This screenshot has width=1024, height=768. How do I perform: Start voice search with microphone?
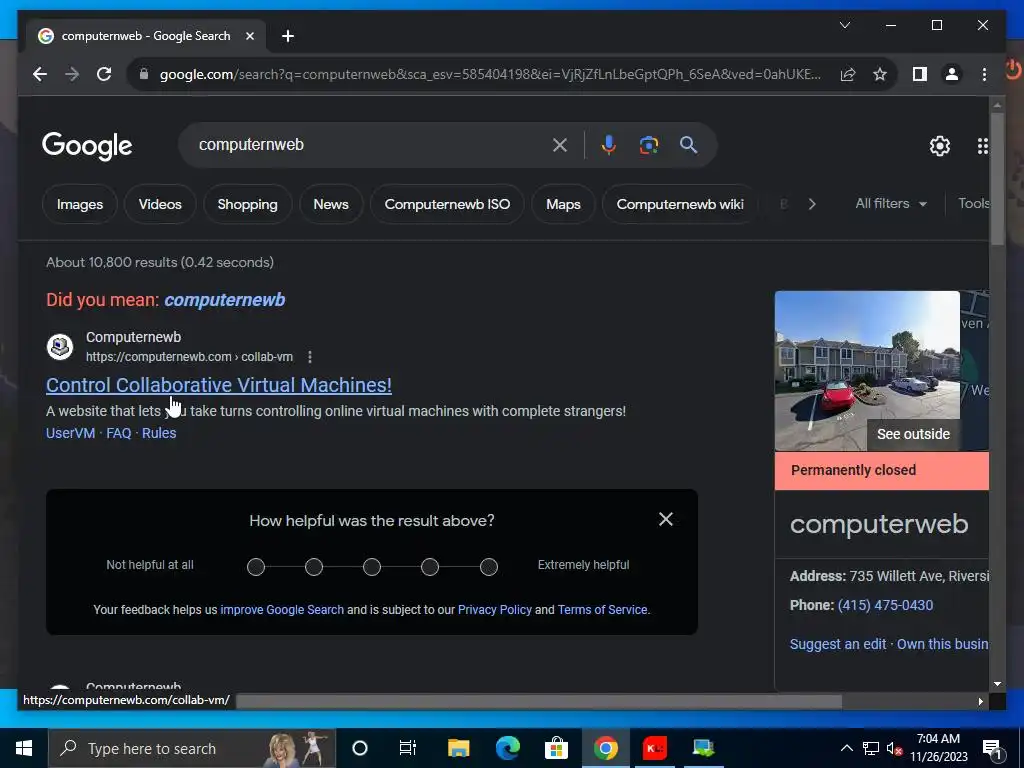(608, 144)
